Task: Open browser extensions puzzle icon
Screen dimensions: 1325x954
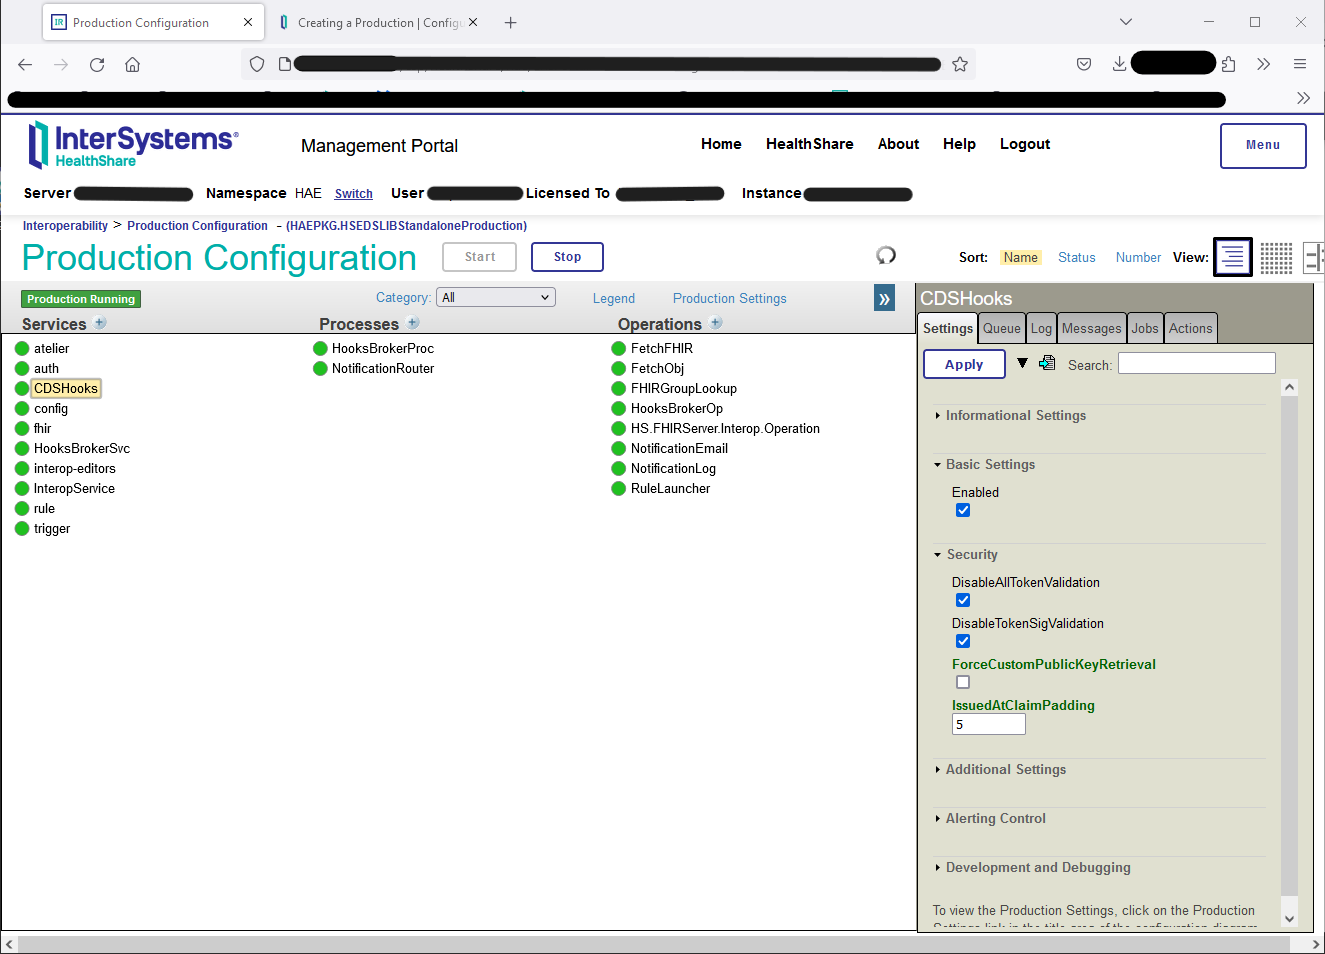Action: coord(1228,64)
